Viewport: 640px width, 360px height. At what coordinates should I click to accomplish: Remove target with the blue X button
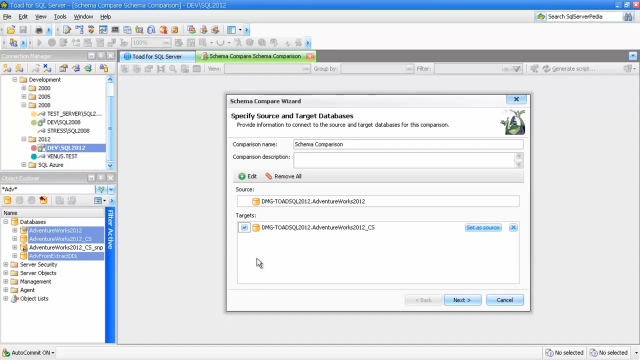pyautogui.click(x=513, y=228)
